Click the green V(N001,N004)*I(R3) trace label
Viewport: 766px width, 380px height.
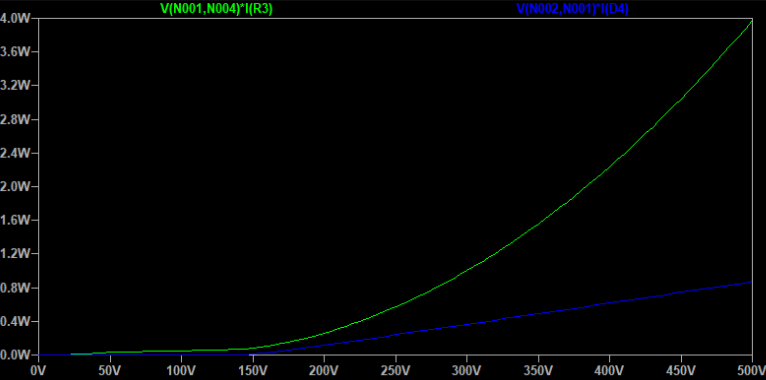point(216,8)
